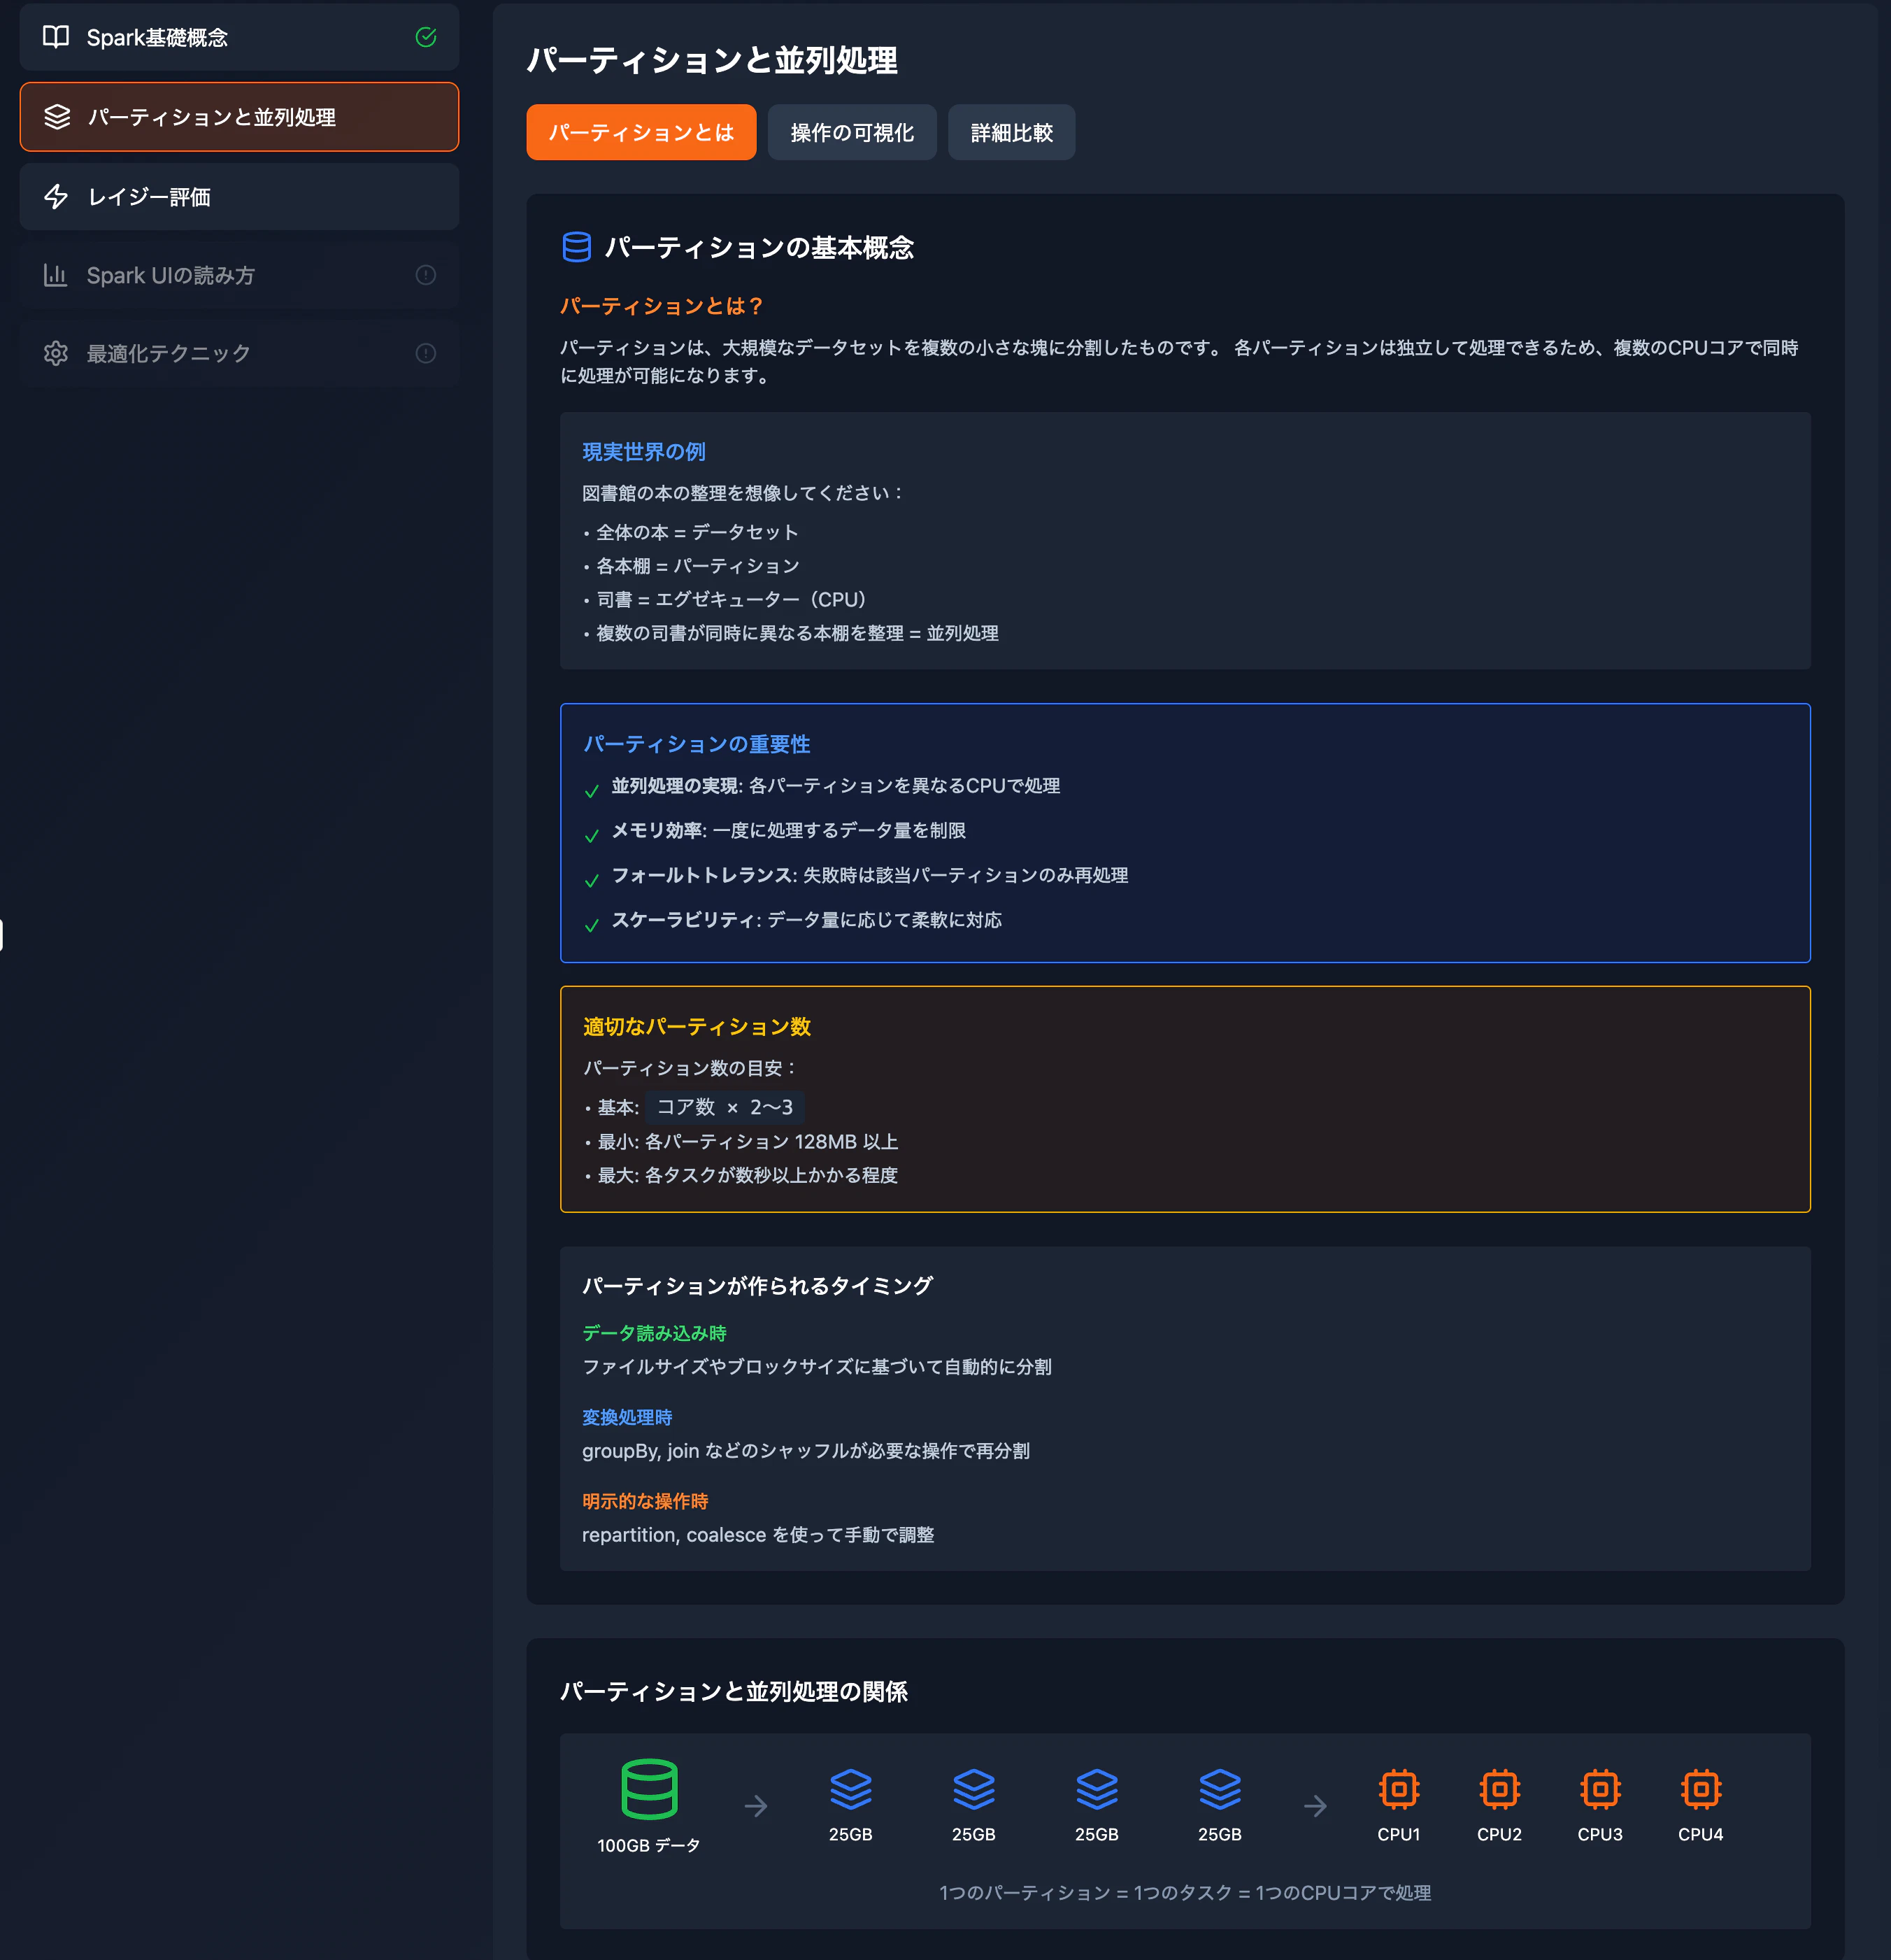Image resolution: width=1891 pixels, height=1960 pixels.
Task: Click the alert icon next to 最適化テクニック
Action: 426,352
